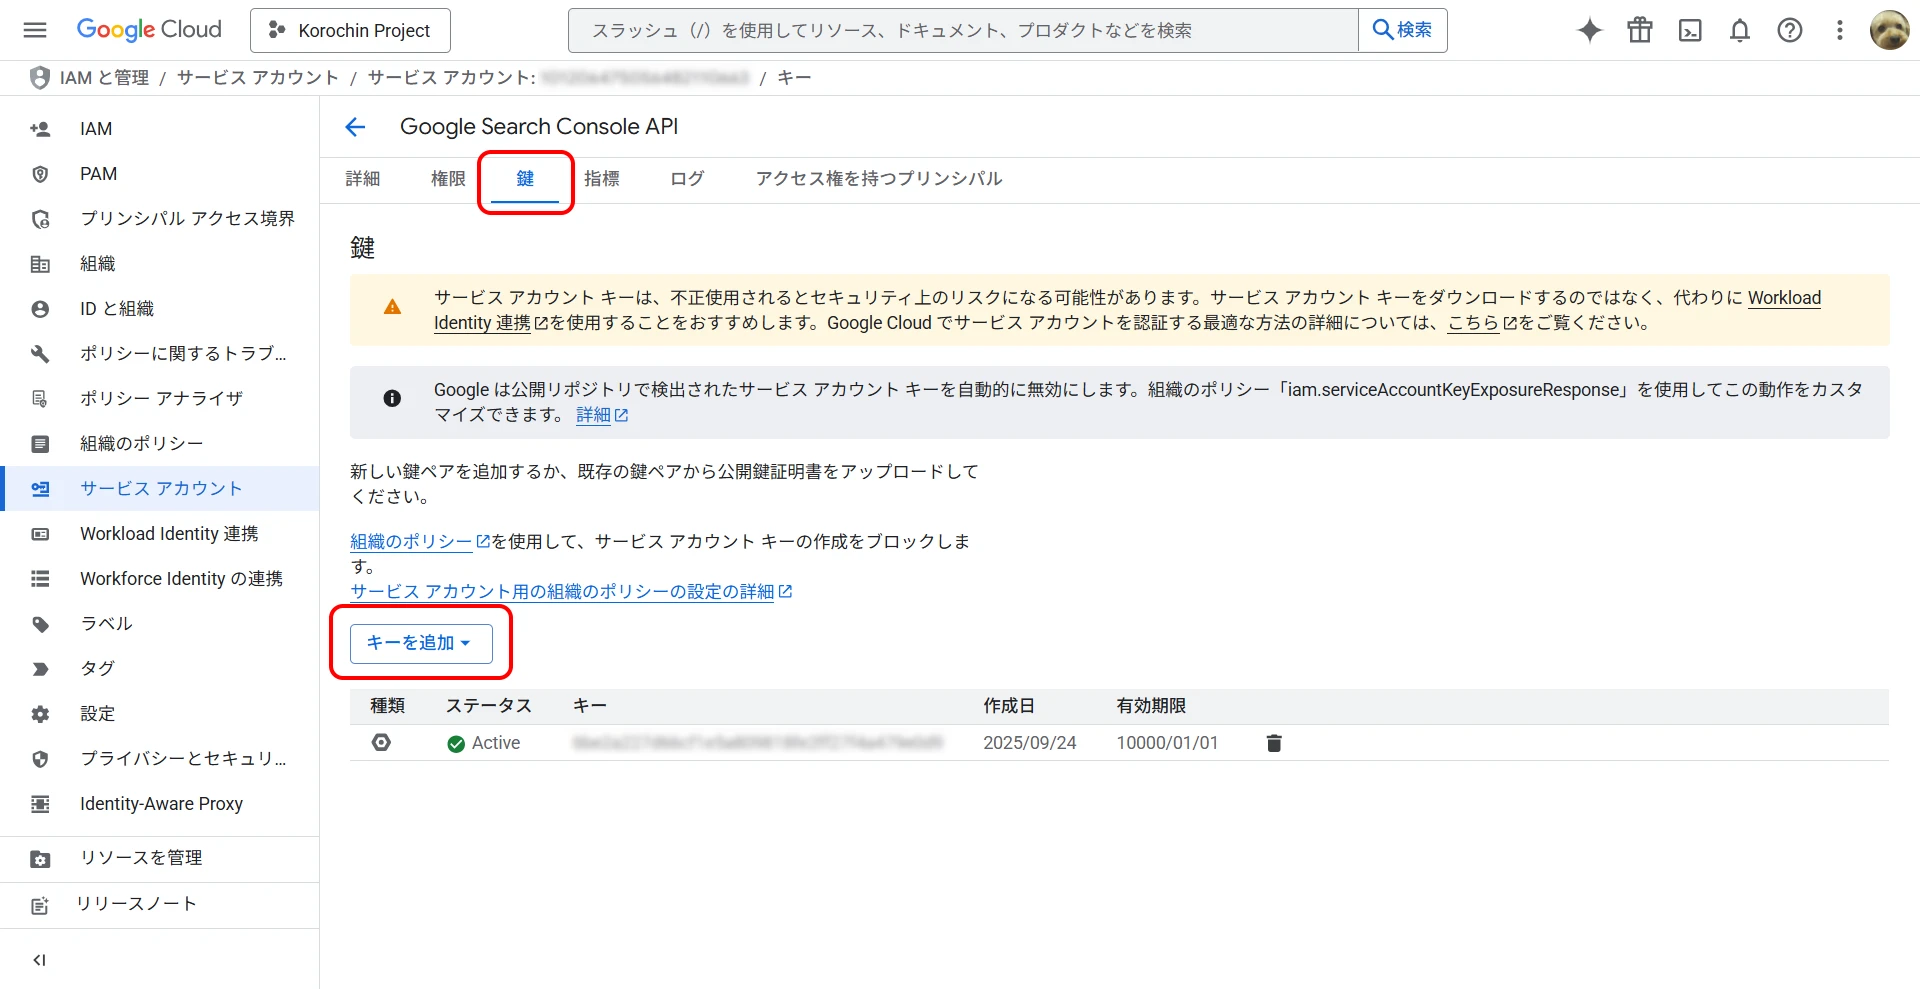Screen dimensions: 1920x989
Task: Switch to the 権限 tab
Action: point(448,179)
